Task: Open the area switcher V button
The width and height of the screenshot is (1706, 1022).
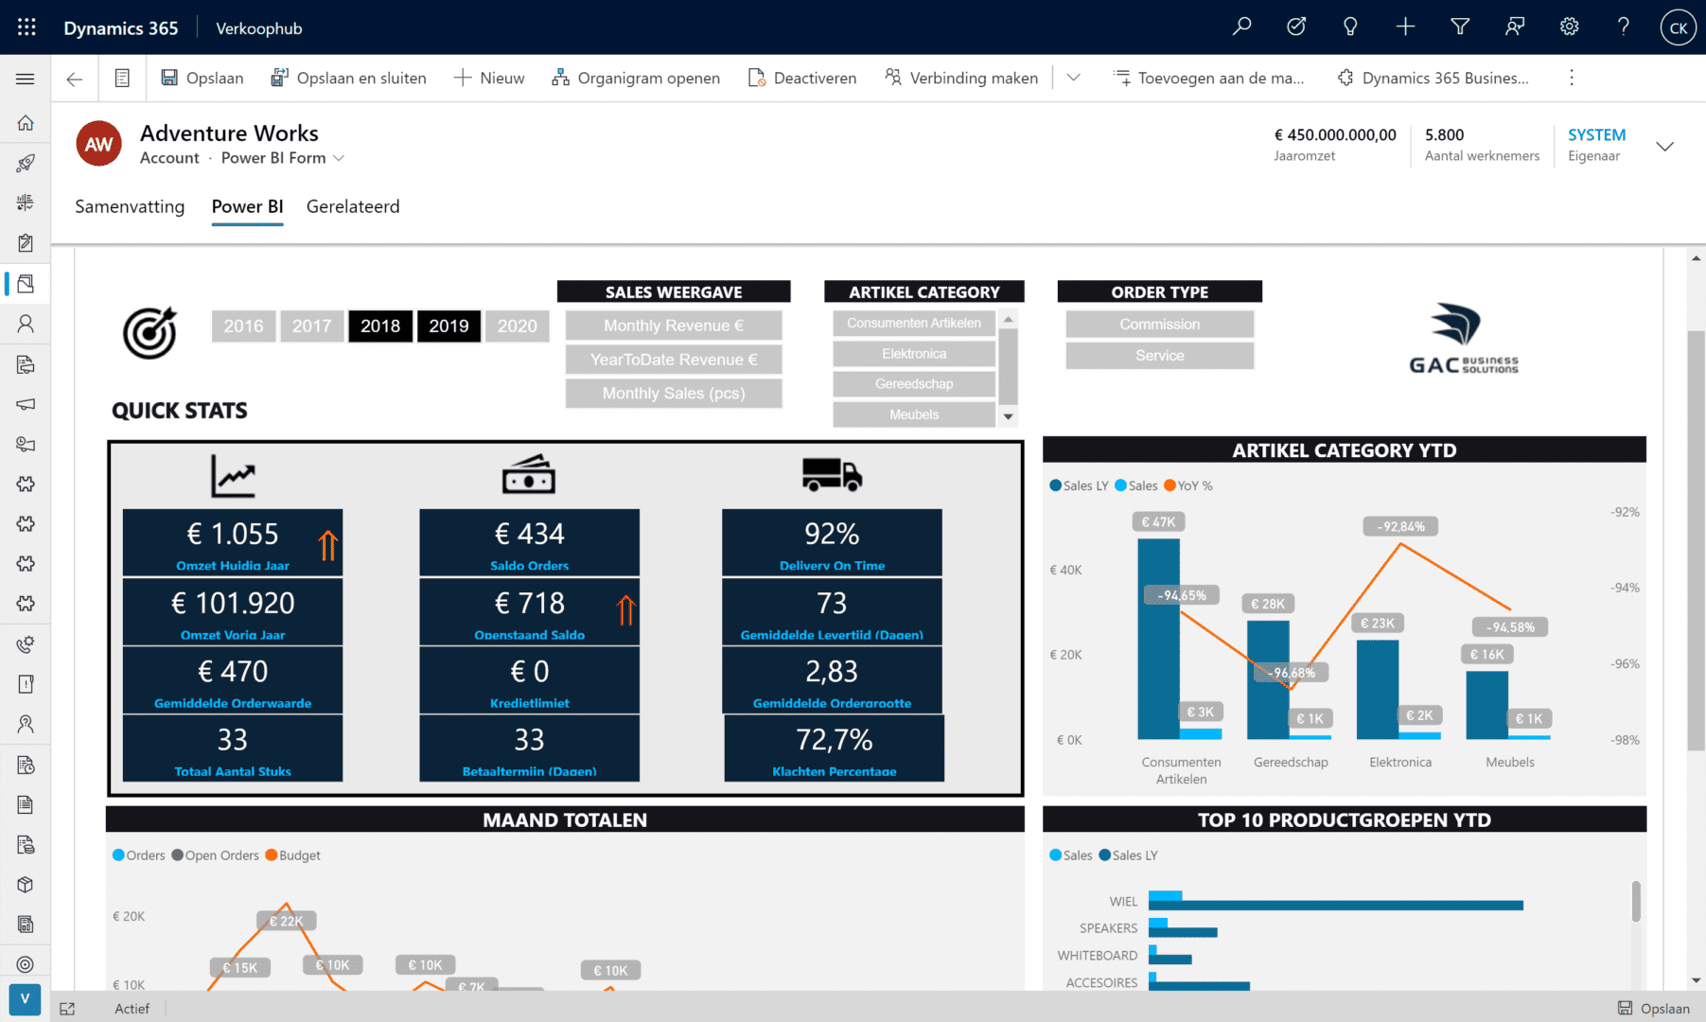Action: coord(25,999)
